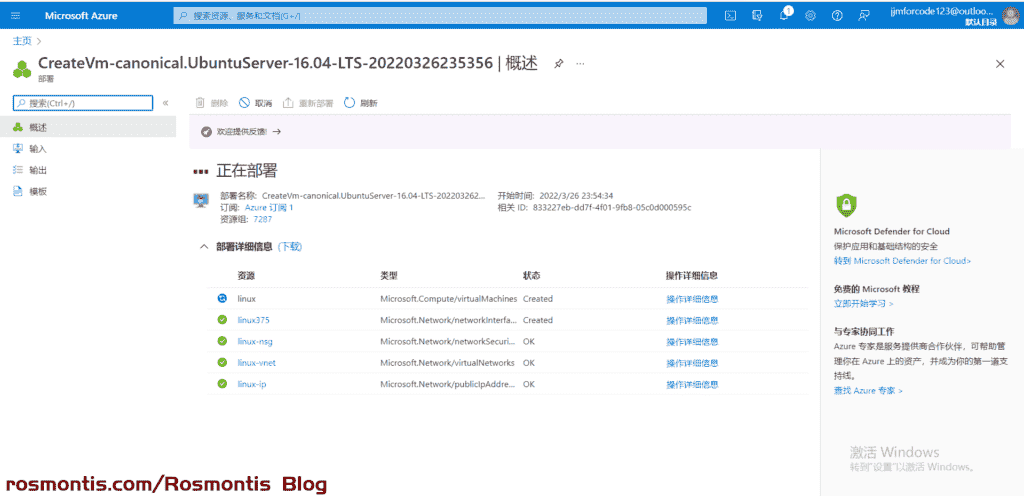This screenshot has height=496, width=1024.
Task: Click the 下载 download link
Action: coord(290,247)
